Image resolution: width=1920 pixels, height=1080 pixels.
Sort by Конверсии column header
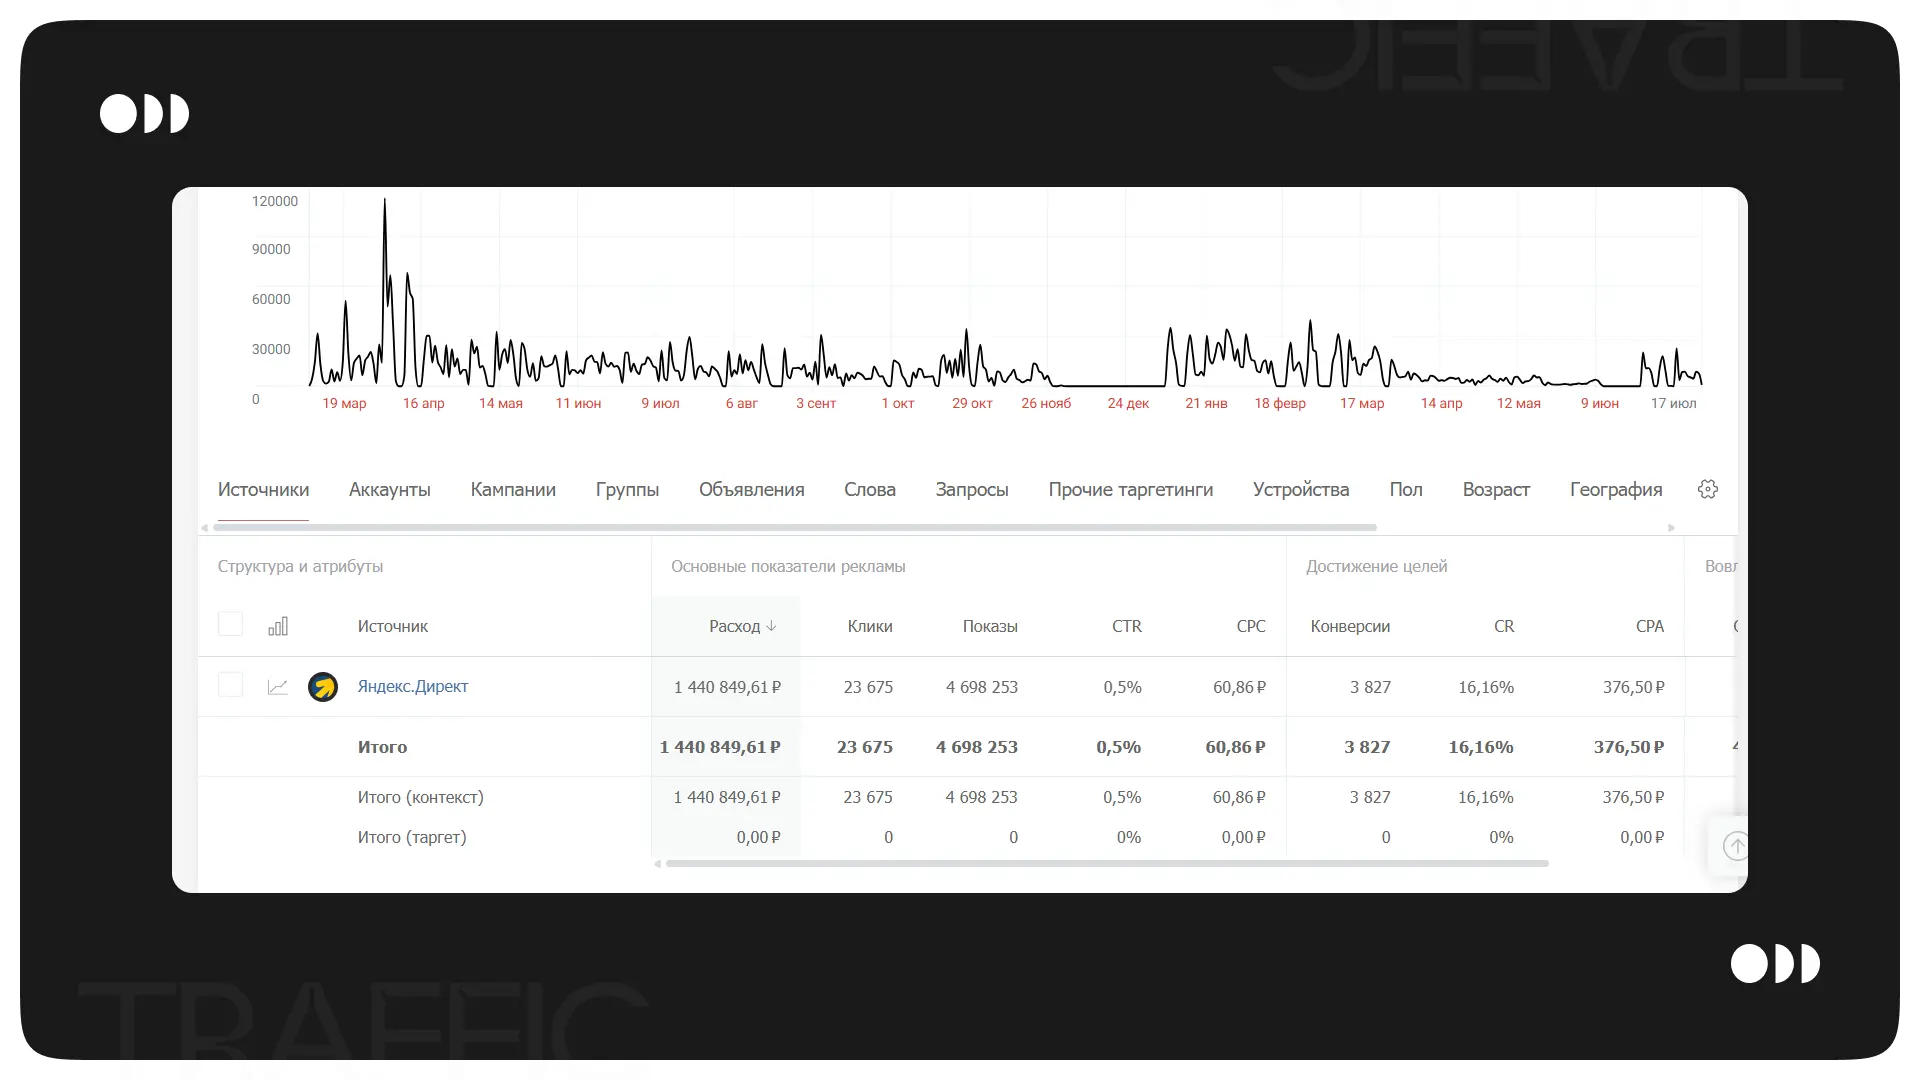pyautogui.click(x=1349, y=626)
